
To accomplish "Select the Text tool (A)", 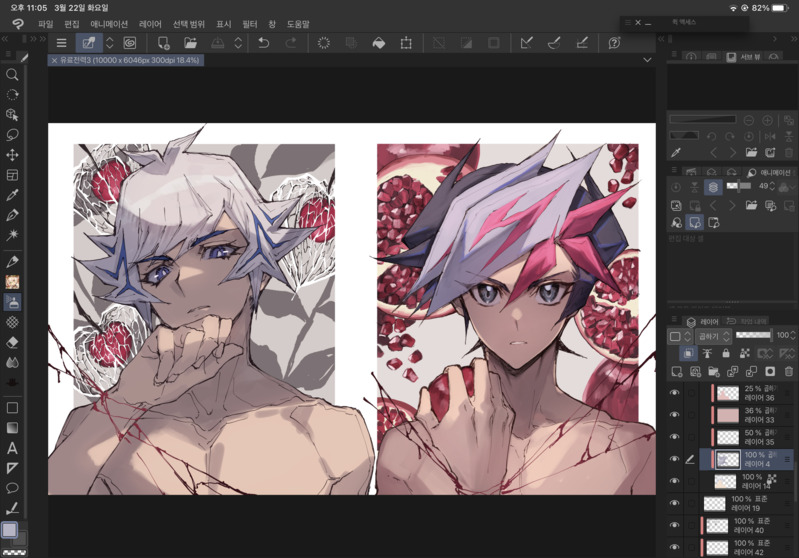I will (12, 448).
